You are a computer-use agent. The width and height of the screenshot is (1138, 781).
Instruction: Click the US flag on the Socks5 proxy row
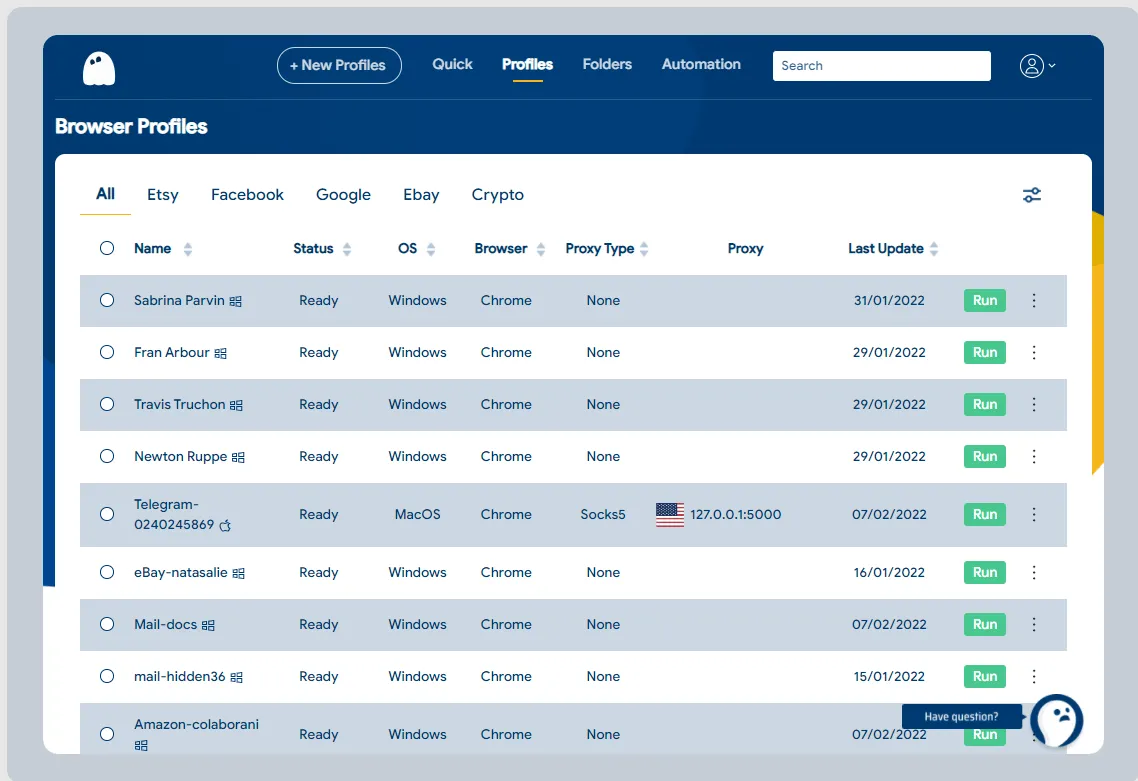pyautogui.click(x=668, y=514)
